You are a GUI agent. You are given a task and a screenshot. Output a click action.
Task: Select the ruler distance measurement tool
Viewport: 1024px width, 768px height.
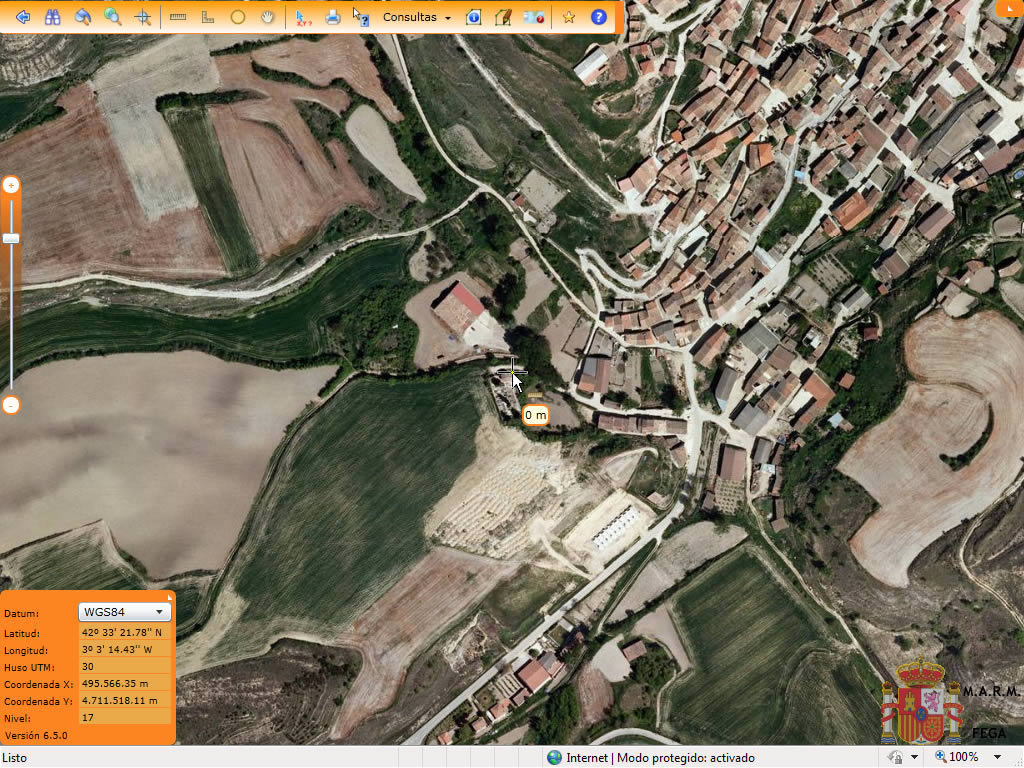[x=178, y=17]
